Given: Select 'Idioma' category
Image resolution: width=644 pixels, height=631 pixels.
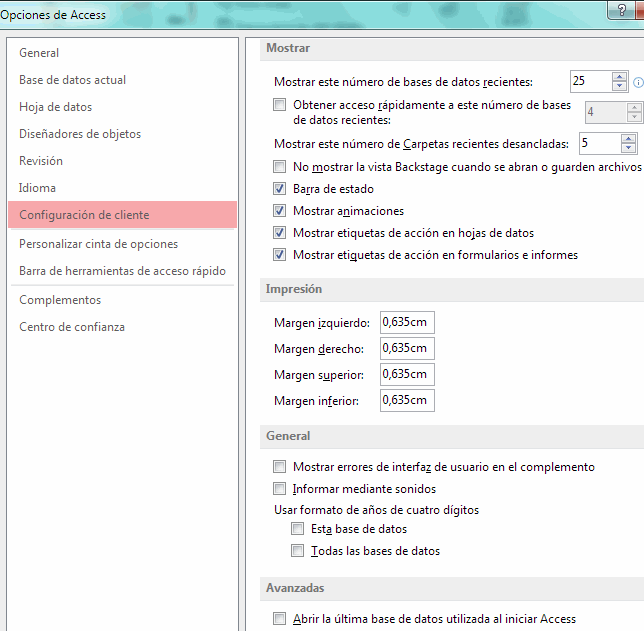Looking at the screenshot, I should pos(122,188).
